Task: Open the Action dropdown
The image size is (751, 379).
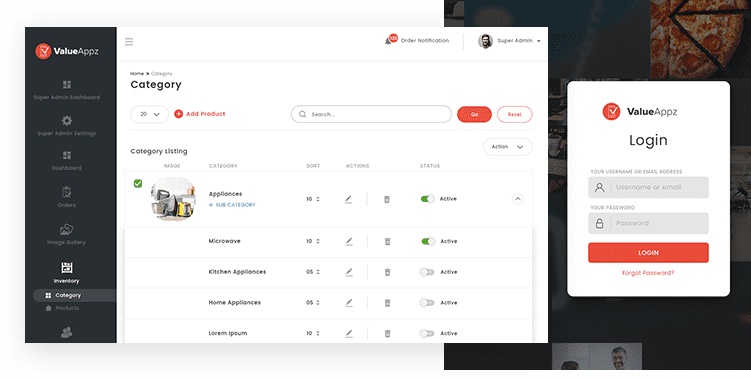Action: click(507, 147)
